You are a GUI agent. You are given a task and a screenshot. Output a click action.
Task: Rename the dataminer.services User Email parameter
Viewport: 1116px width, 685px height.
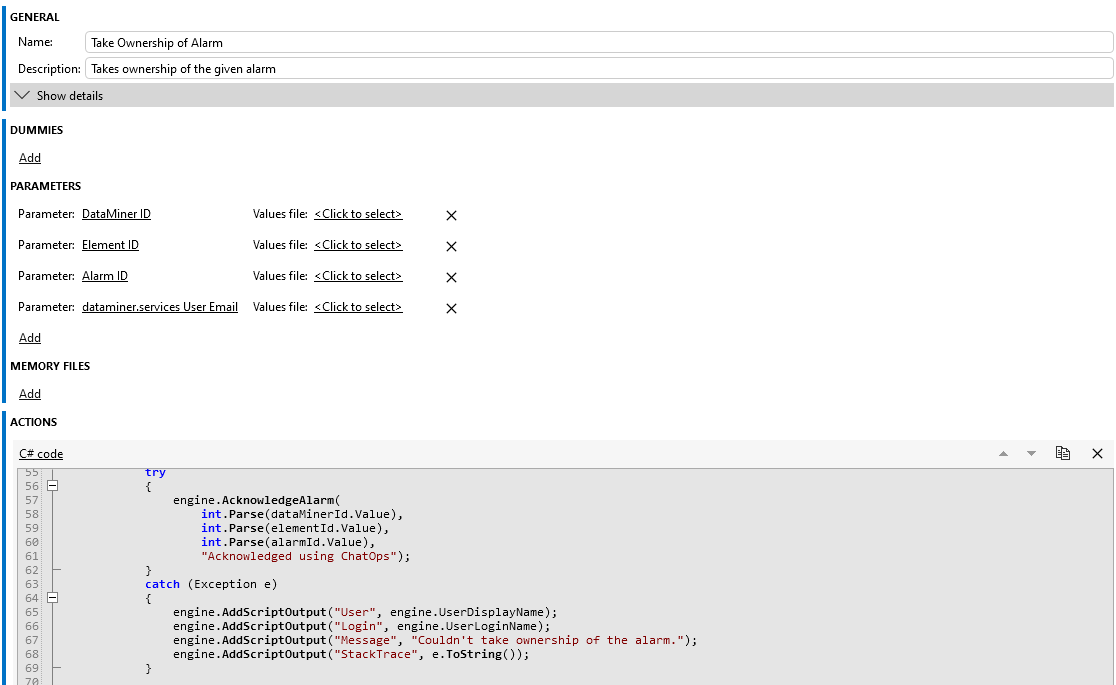tap(160, 307)
